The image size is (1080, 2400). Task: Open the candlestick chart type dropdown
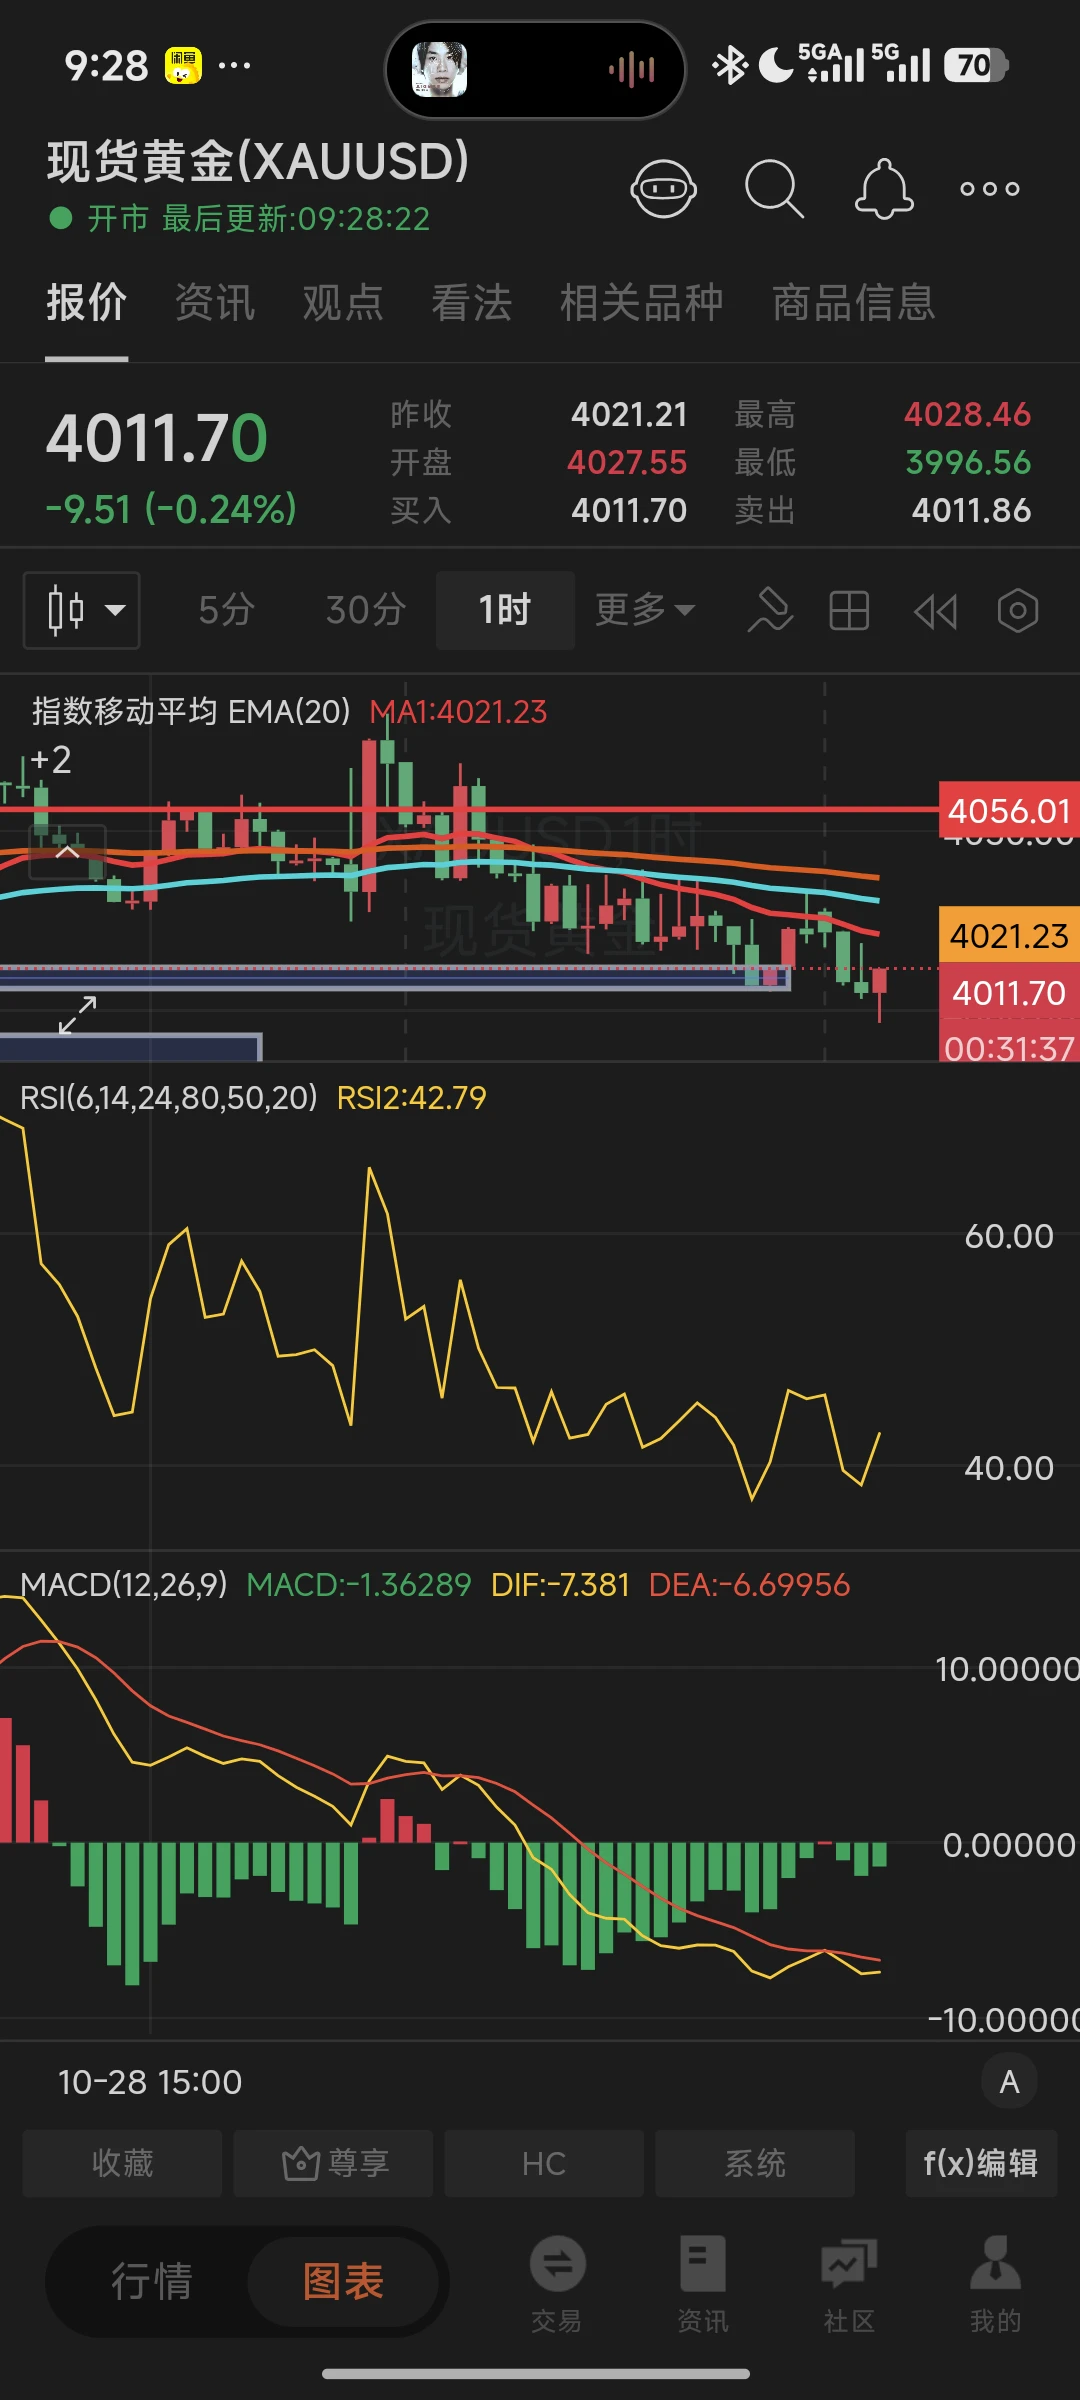coord(82,610)
